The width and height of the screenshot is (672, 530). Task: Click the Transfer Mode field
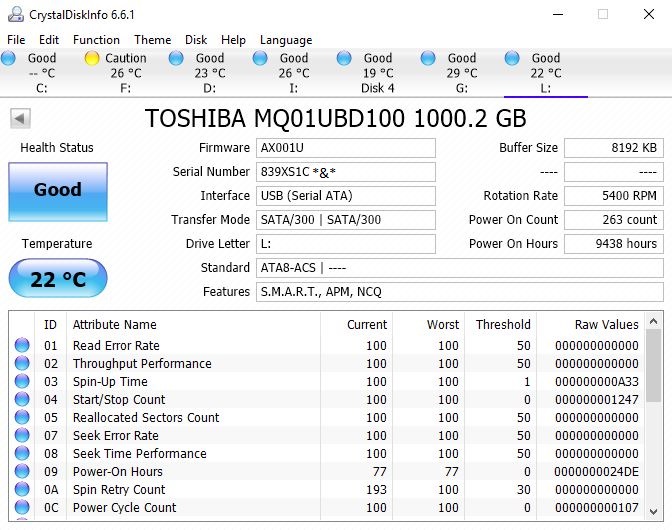[346, 220]
